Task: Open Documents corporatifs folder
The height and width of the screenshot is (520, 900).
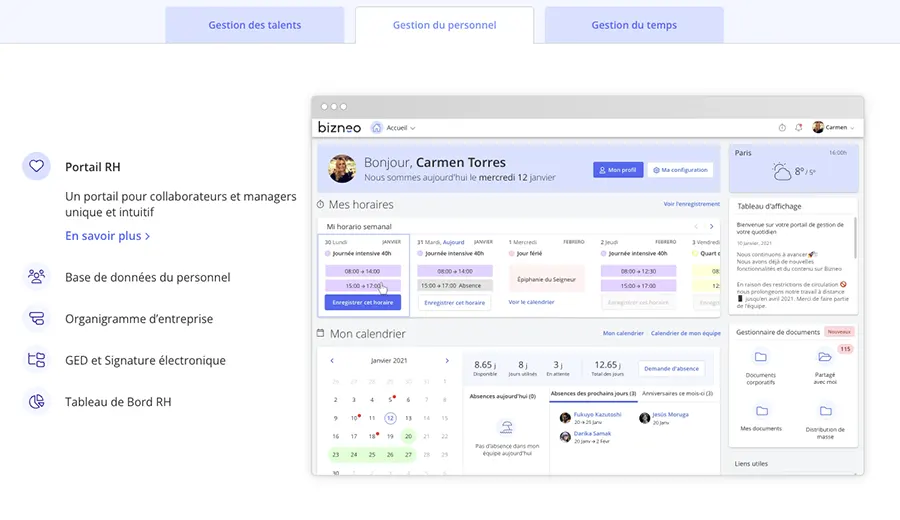Action: [761, 367]
